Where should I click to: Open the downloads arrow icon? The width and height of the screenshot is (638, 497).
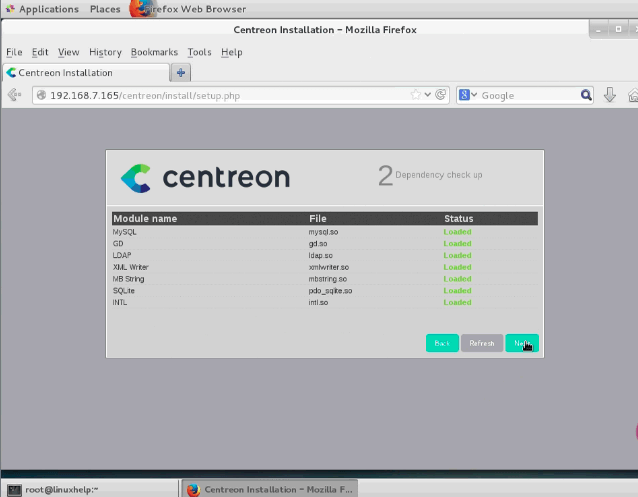pyautogui.click(x=610, y=95)
